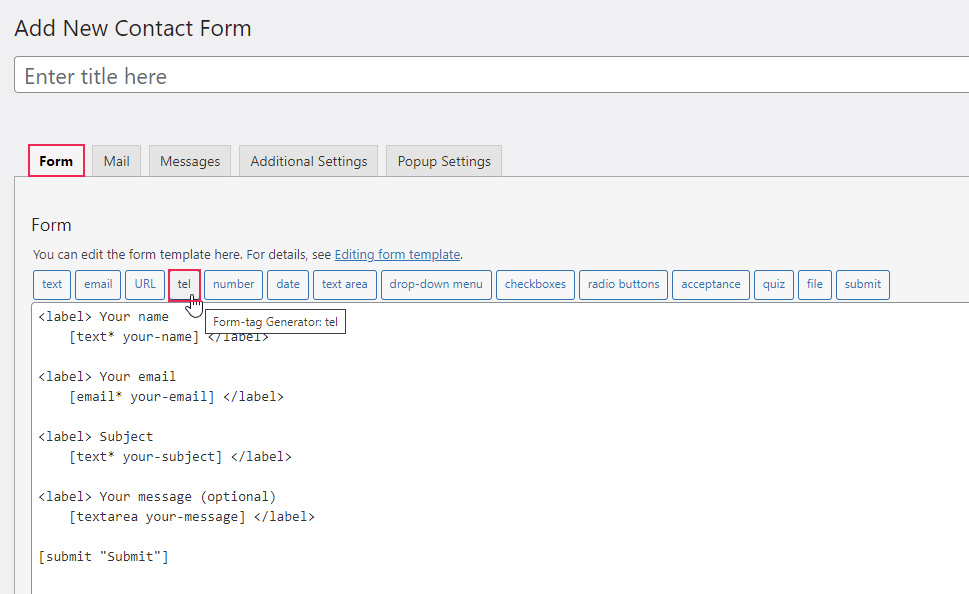Insert a file upload tag
The height and width of the screenshot is (594, 969).
814,284
